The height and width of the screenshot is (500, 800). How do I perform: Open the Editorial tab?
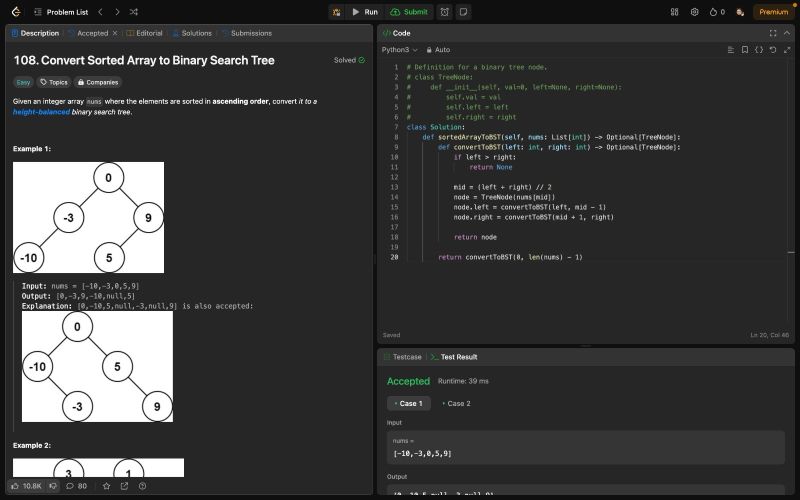pyautogui.click(x=144, y=33)
